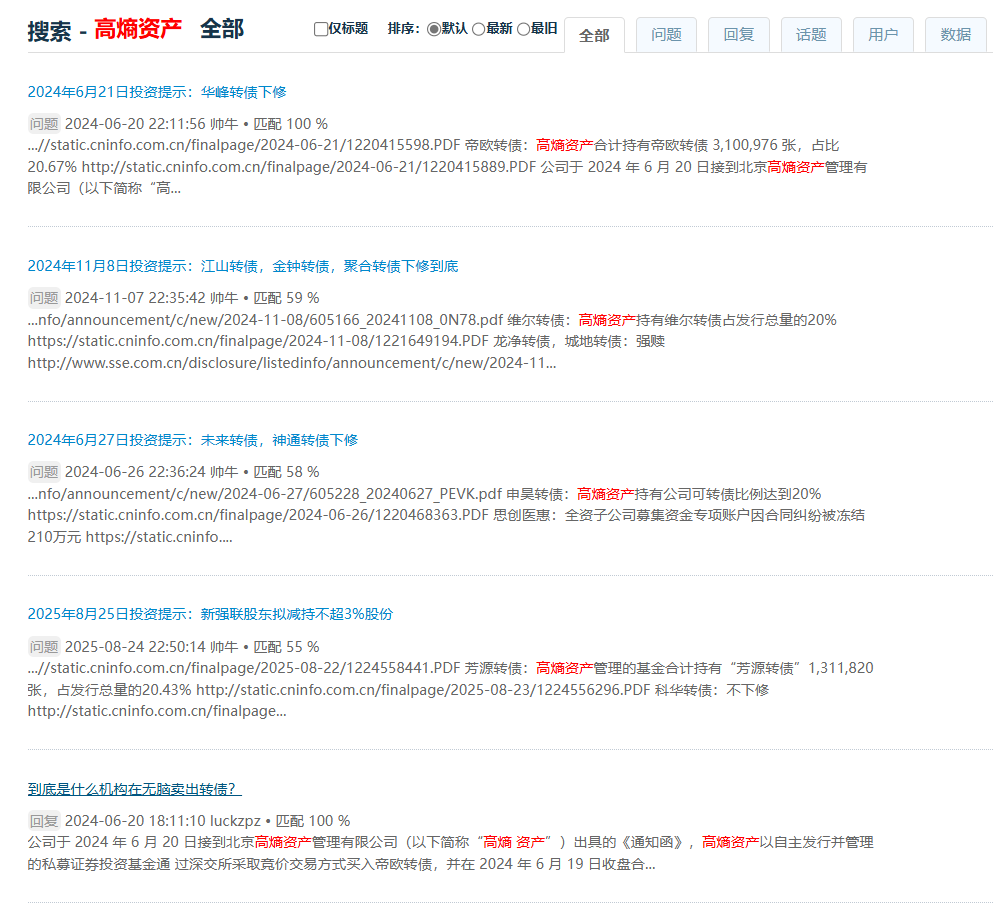Click the 回复 tag beside luckzpz's result
The width and height of the screenshot is (1006, 918).
click(x=44, y=821)
